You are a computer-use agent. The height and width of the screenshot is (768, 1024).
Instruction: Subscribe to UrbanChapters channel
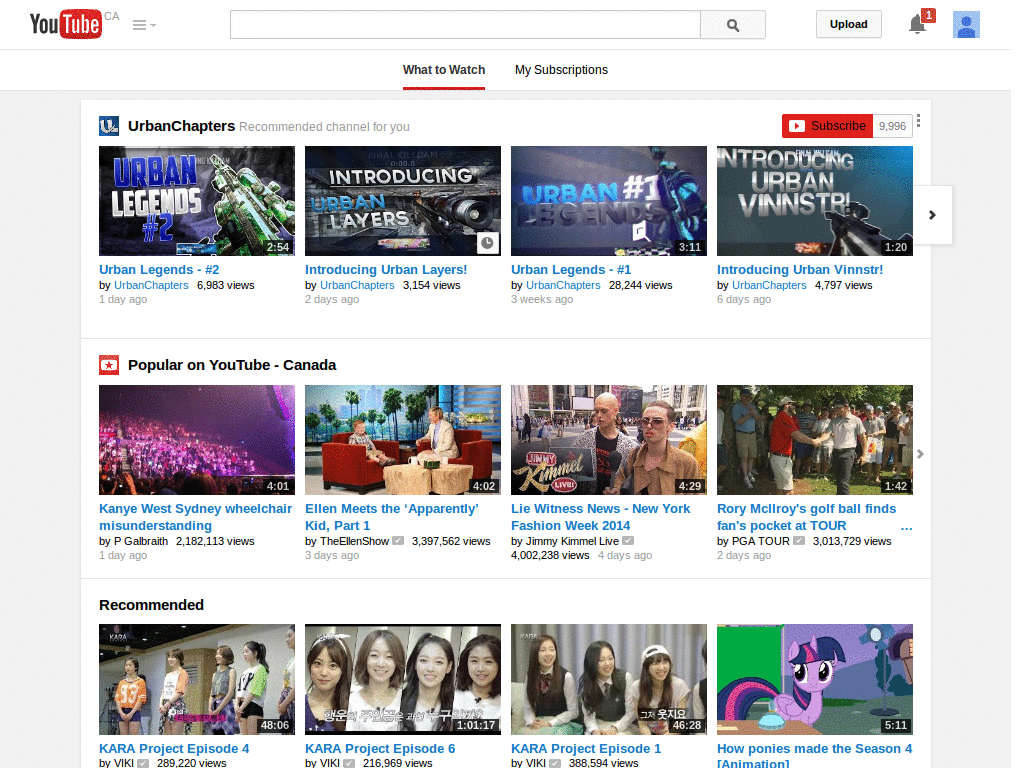tap(827, 126)
